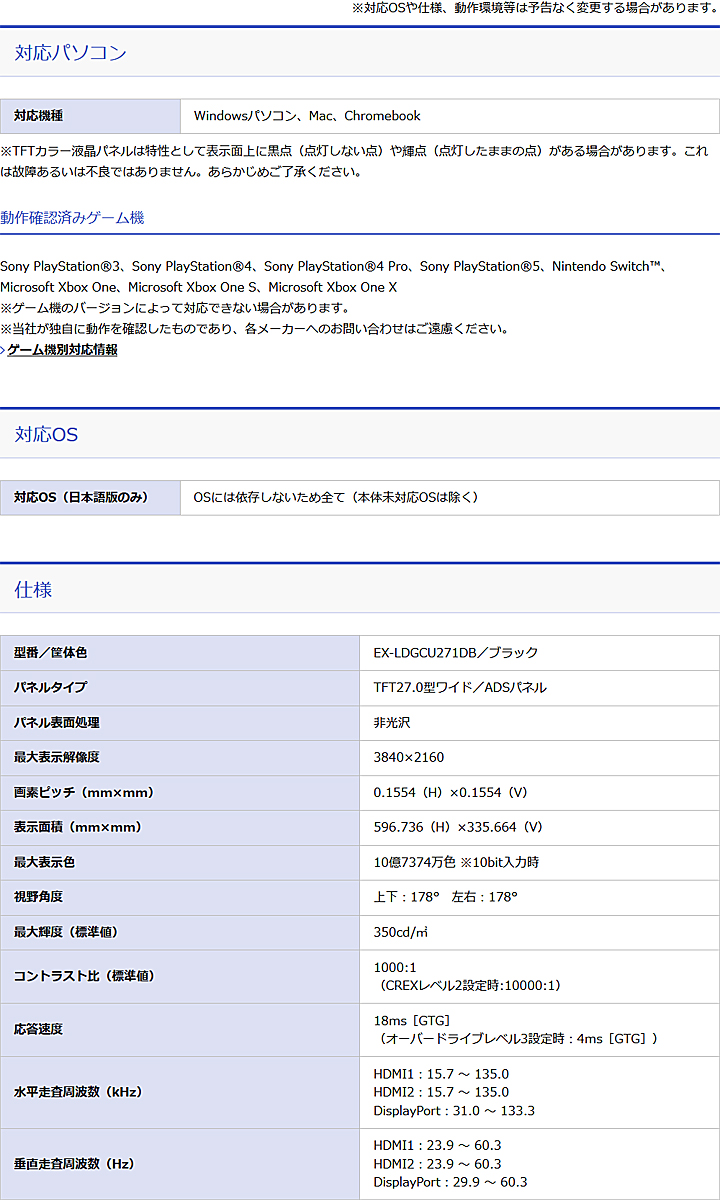Click the パネルタイプ row label
The width and height of the screenshot is (720, 1200).
coord(180,688)
